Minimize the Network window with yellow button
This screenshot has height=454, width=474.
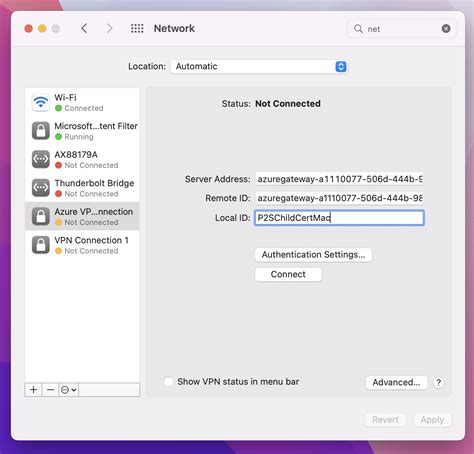pyautogui.click(x=42, y=29)
